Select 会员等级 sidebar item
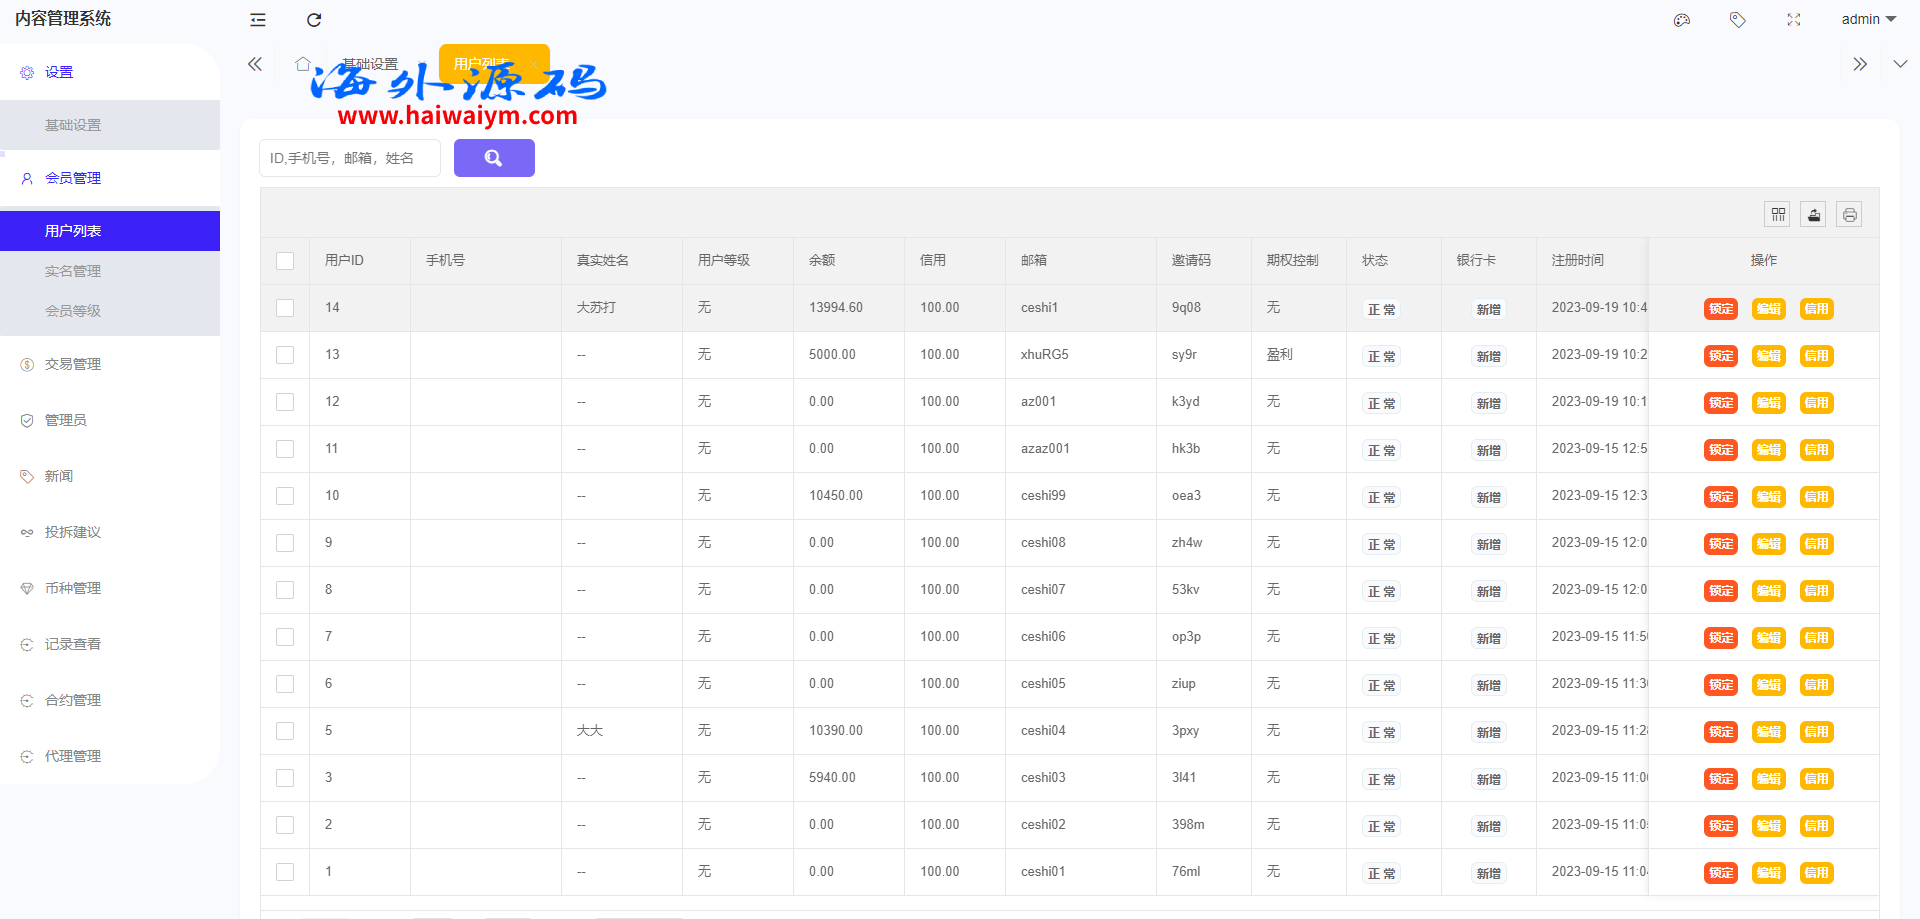The height and width of the screenshot is (919, 1920). [x=73, y=311]
